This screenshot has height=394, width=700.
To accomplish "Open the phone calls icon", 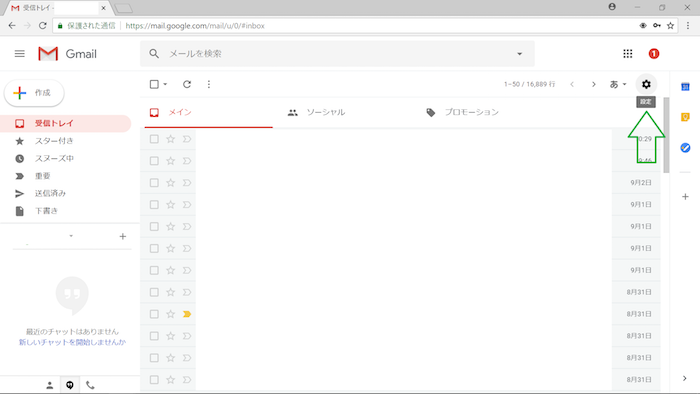I will [x=90, y=385].
